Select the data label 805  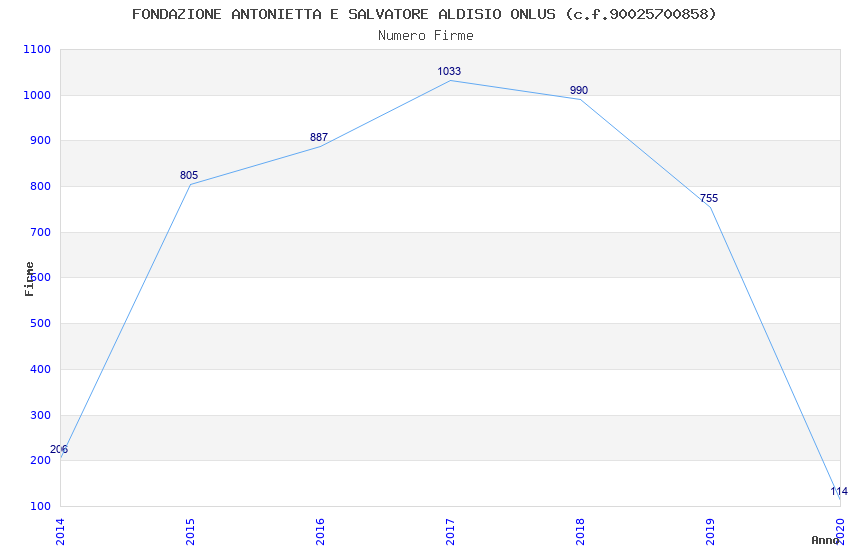tap(189, 175)
